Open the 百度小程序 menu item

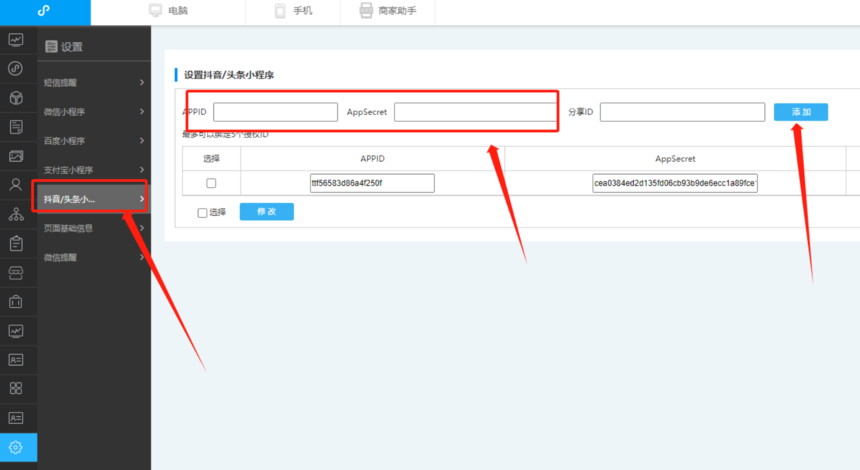point(65,141)
